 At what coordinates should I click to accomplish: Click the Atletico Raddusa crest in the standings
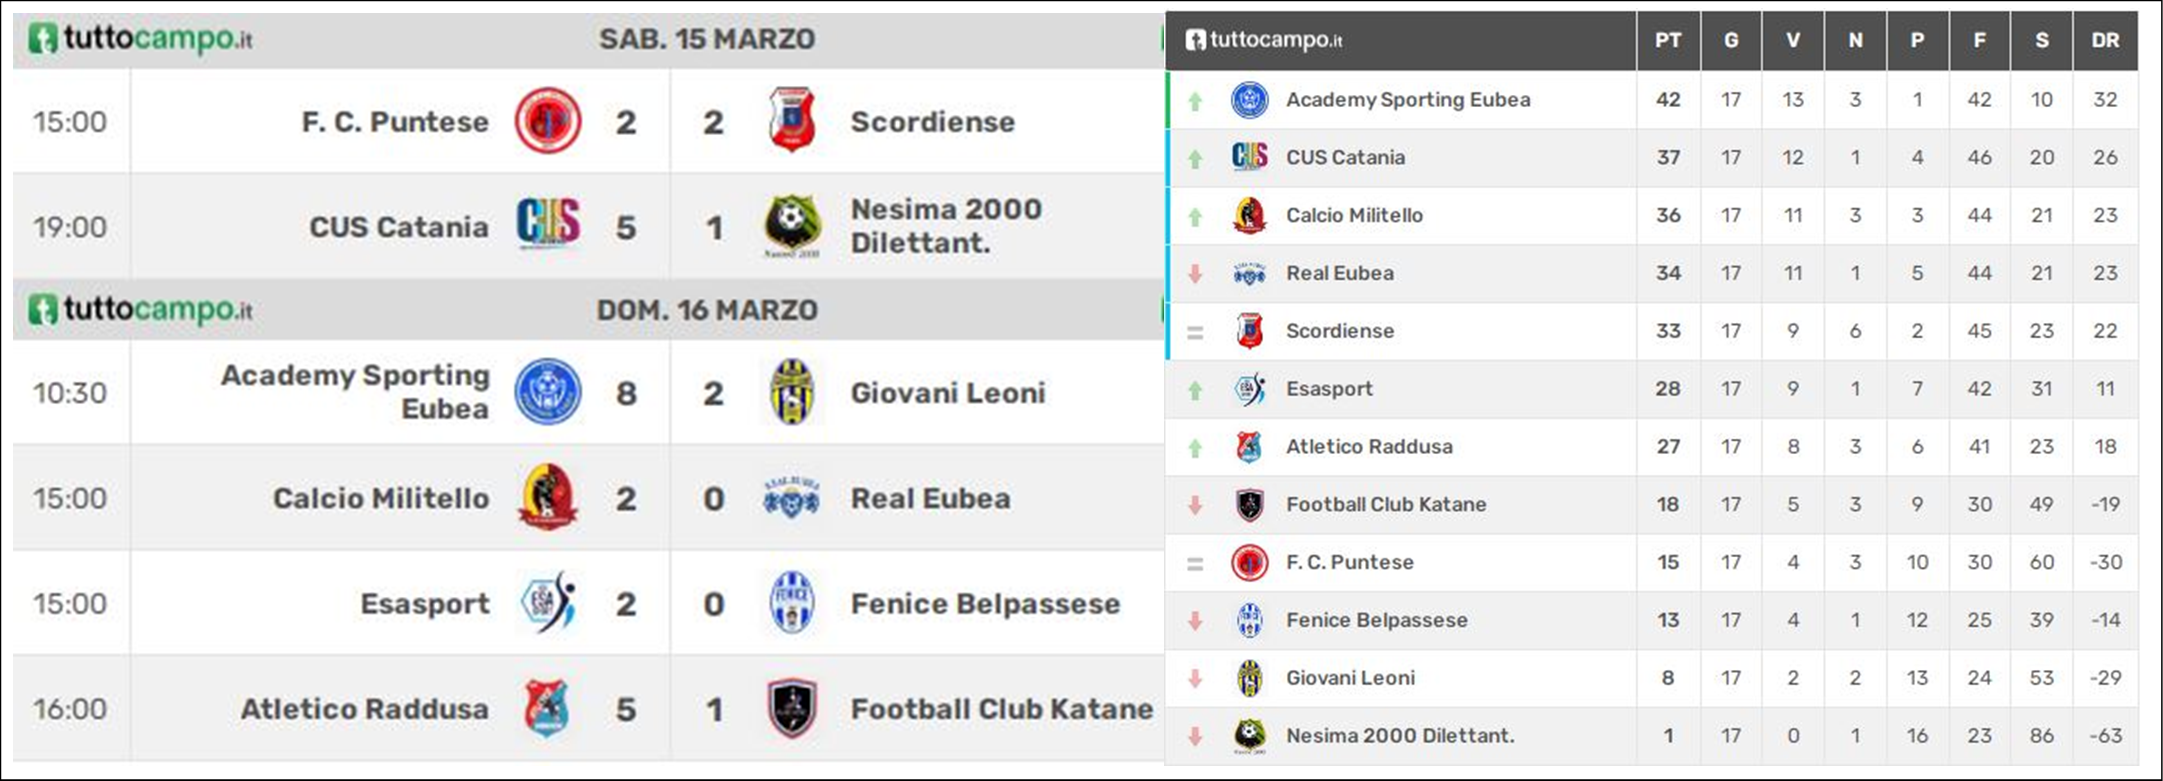click(x=1249, y=447)
